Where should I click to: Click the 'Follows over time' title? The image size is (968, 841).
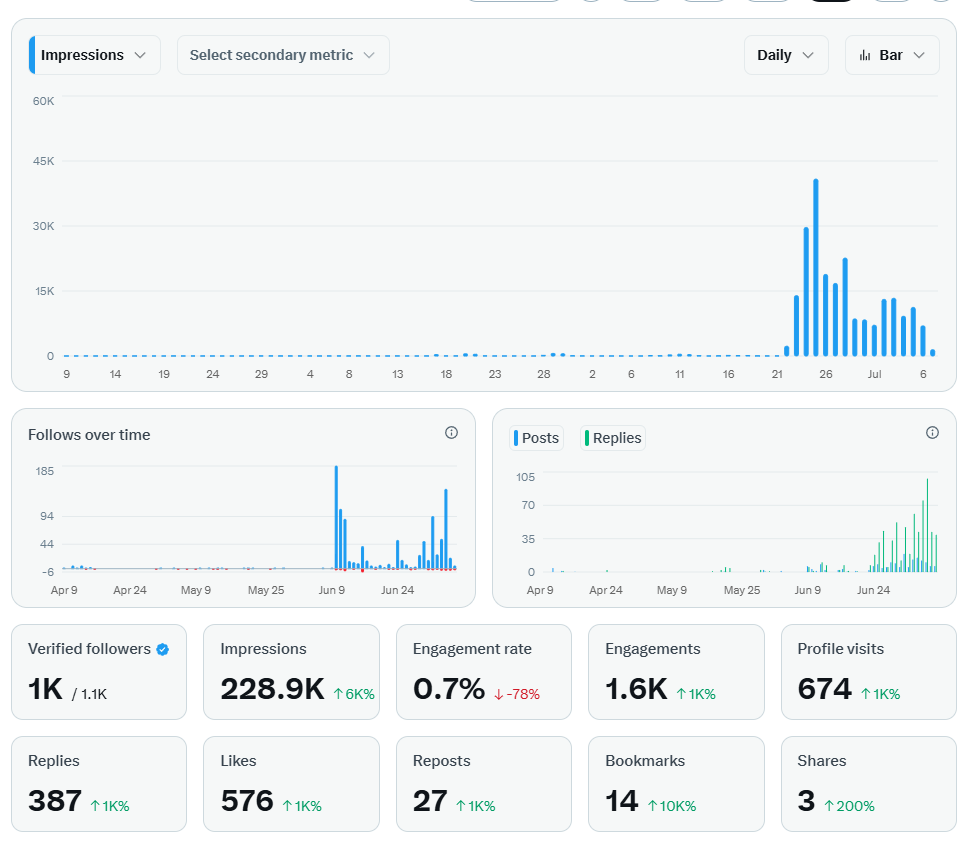[89, 435]
